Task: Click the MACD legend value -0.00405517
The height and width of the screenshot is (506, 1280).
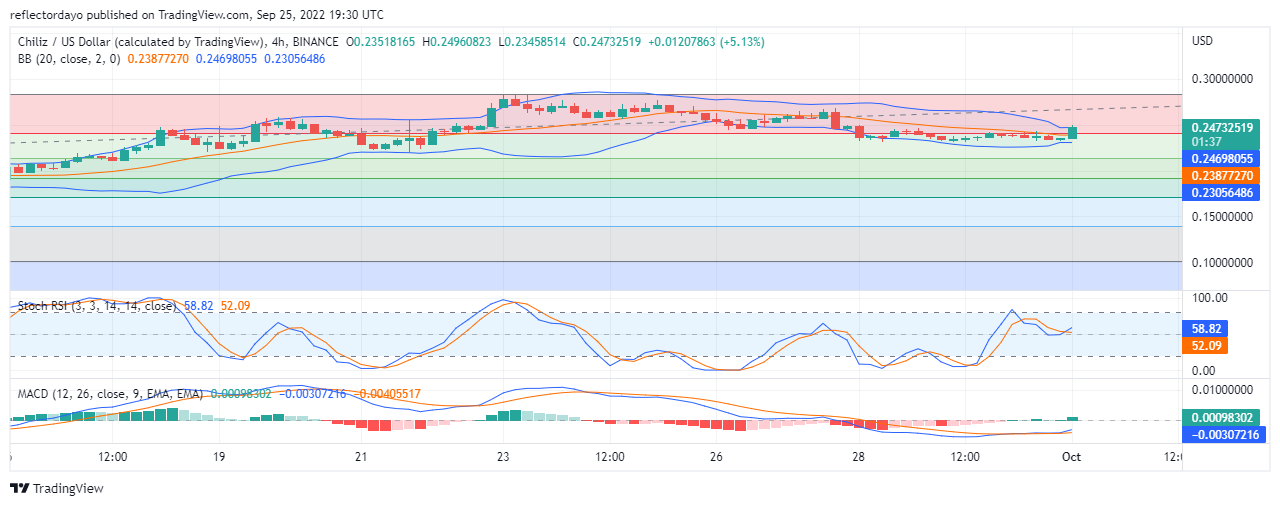Action: click(388, 394)
